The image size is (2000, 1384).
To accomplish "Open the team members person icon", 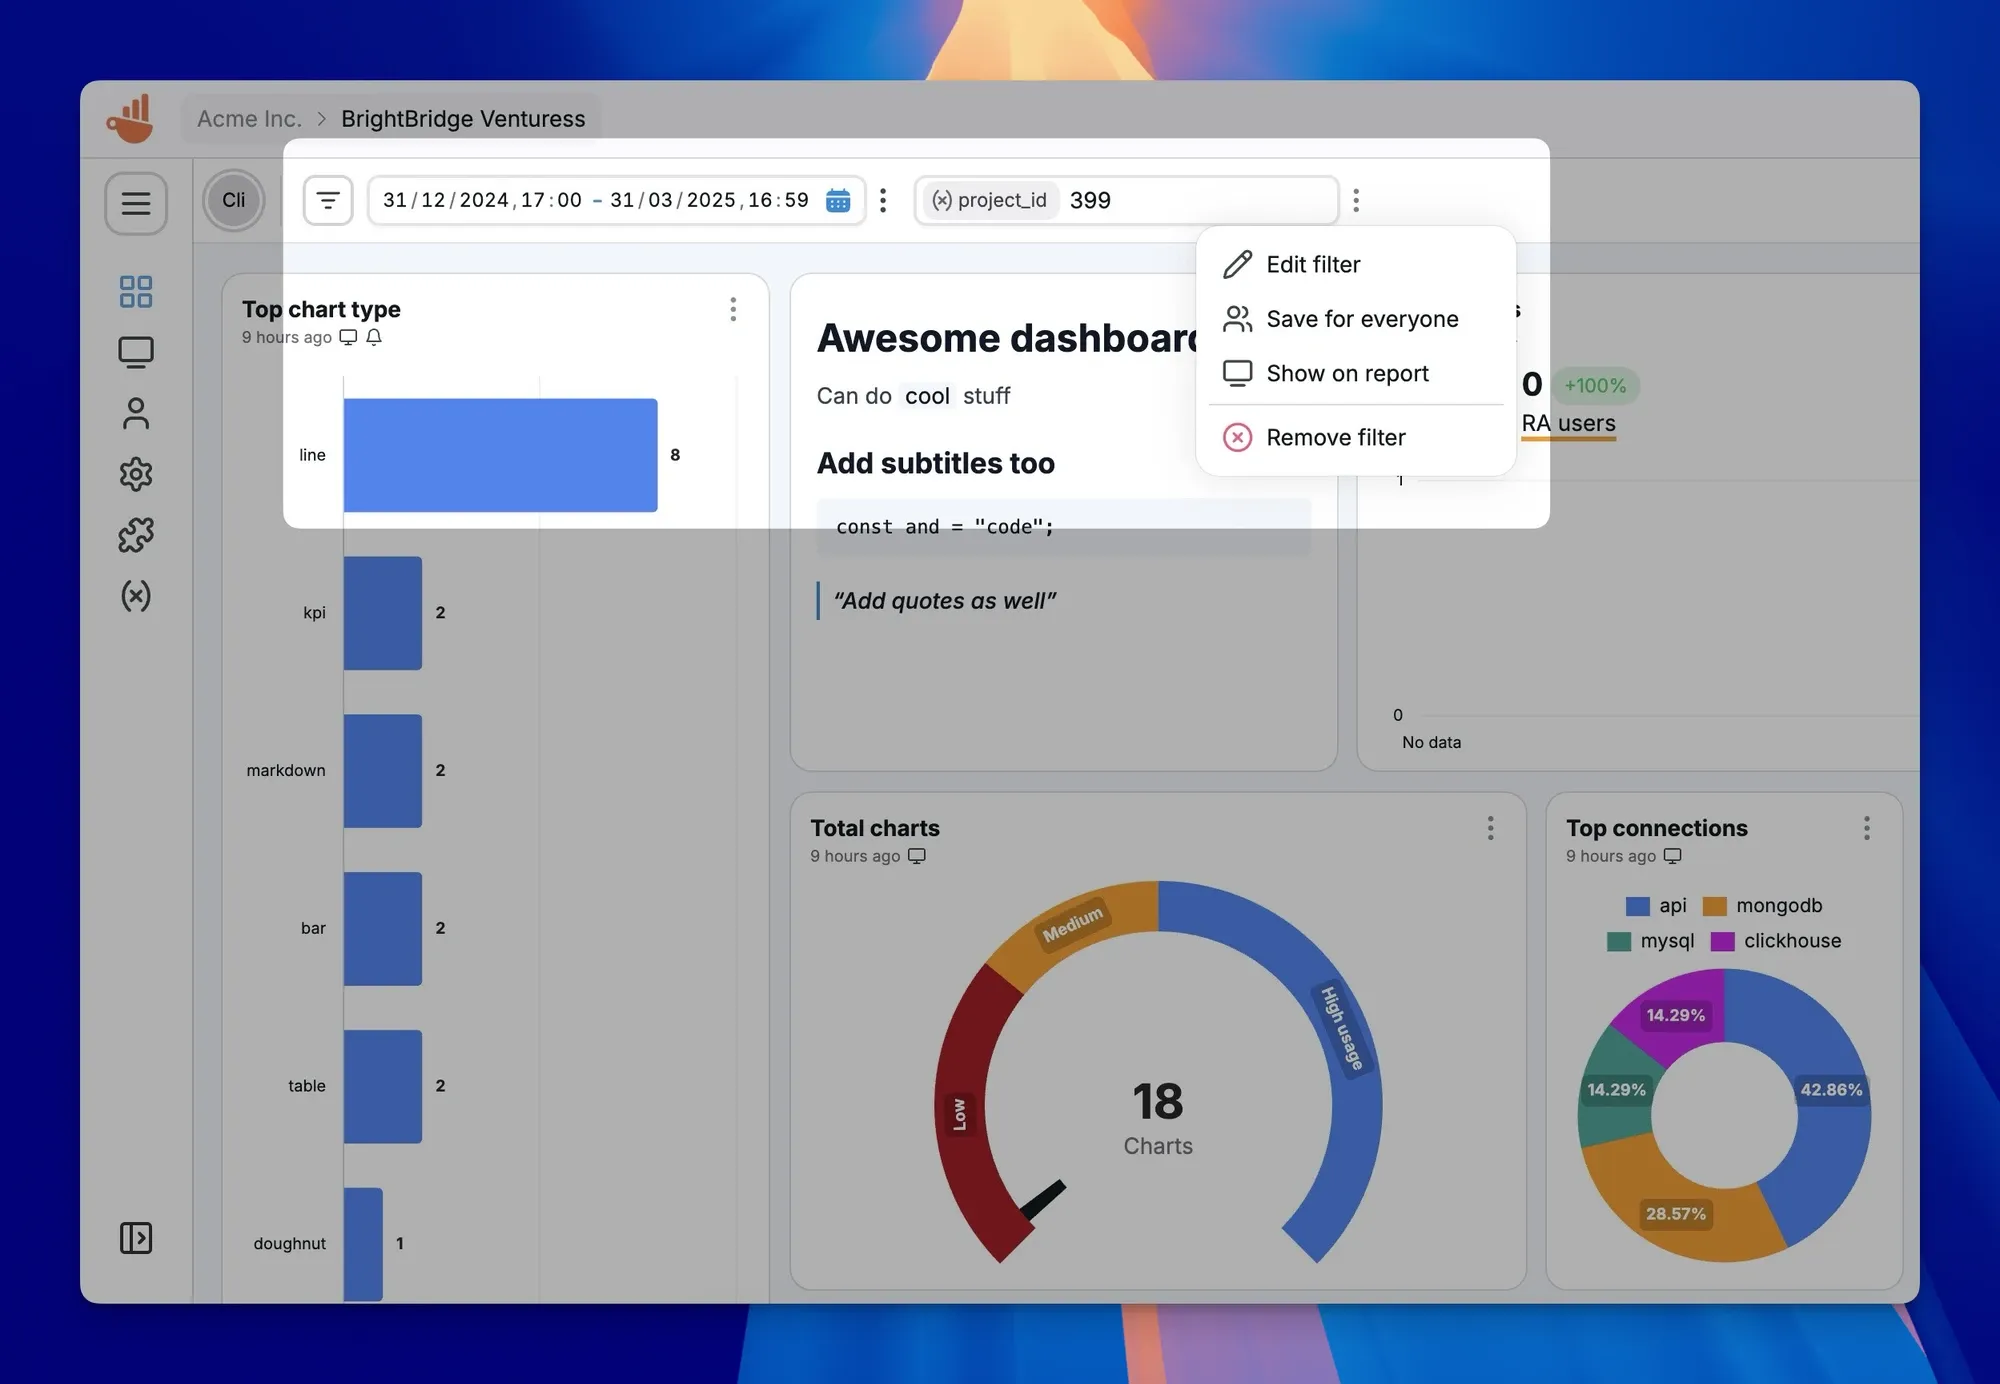I will pyautogui.click(x=136, y=414).
